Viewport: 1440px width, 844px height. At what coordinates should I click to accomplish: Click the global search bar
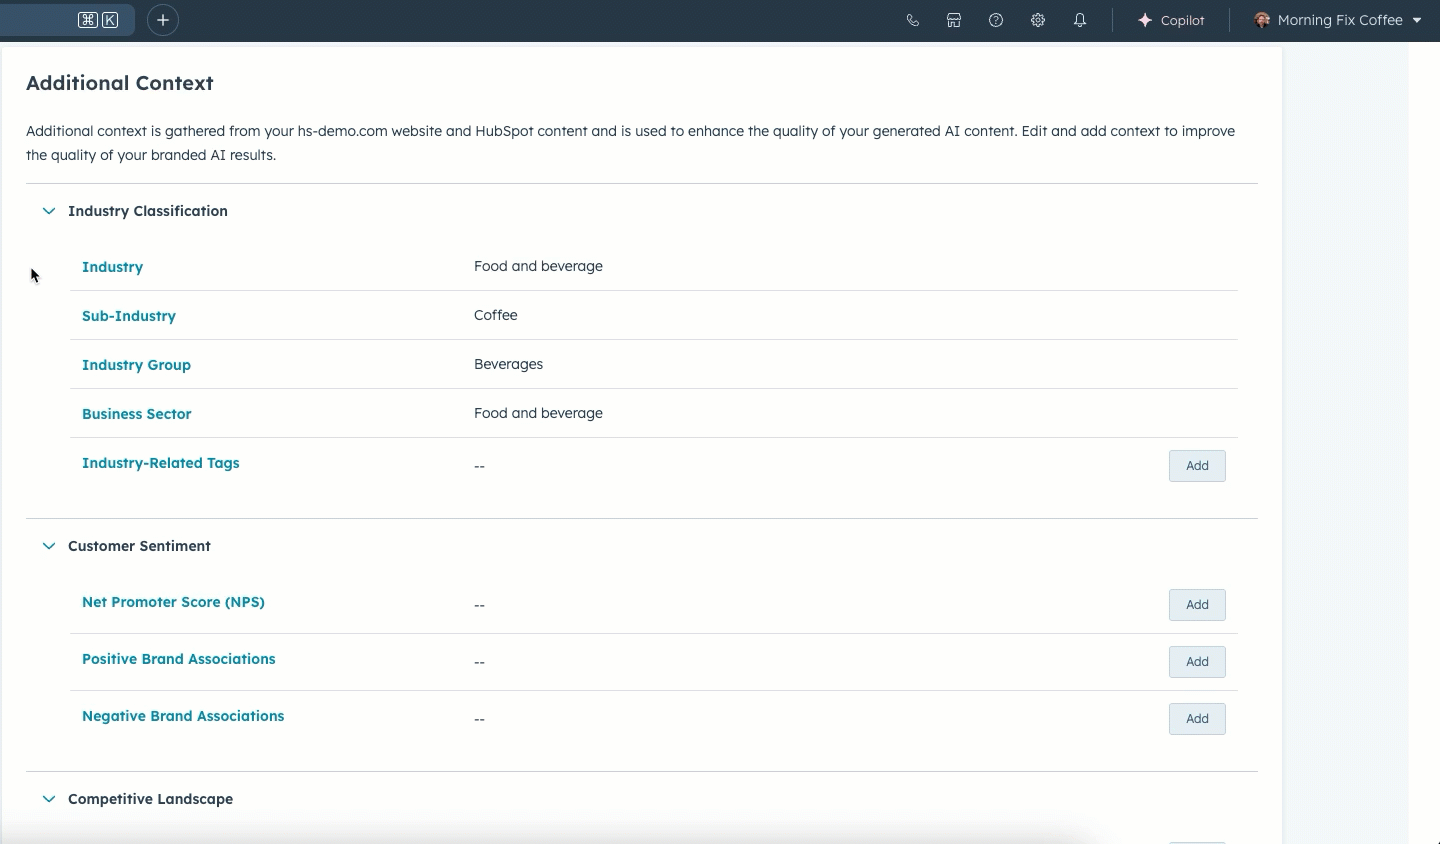(67, 20)
